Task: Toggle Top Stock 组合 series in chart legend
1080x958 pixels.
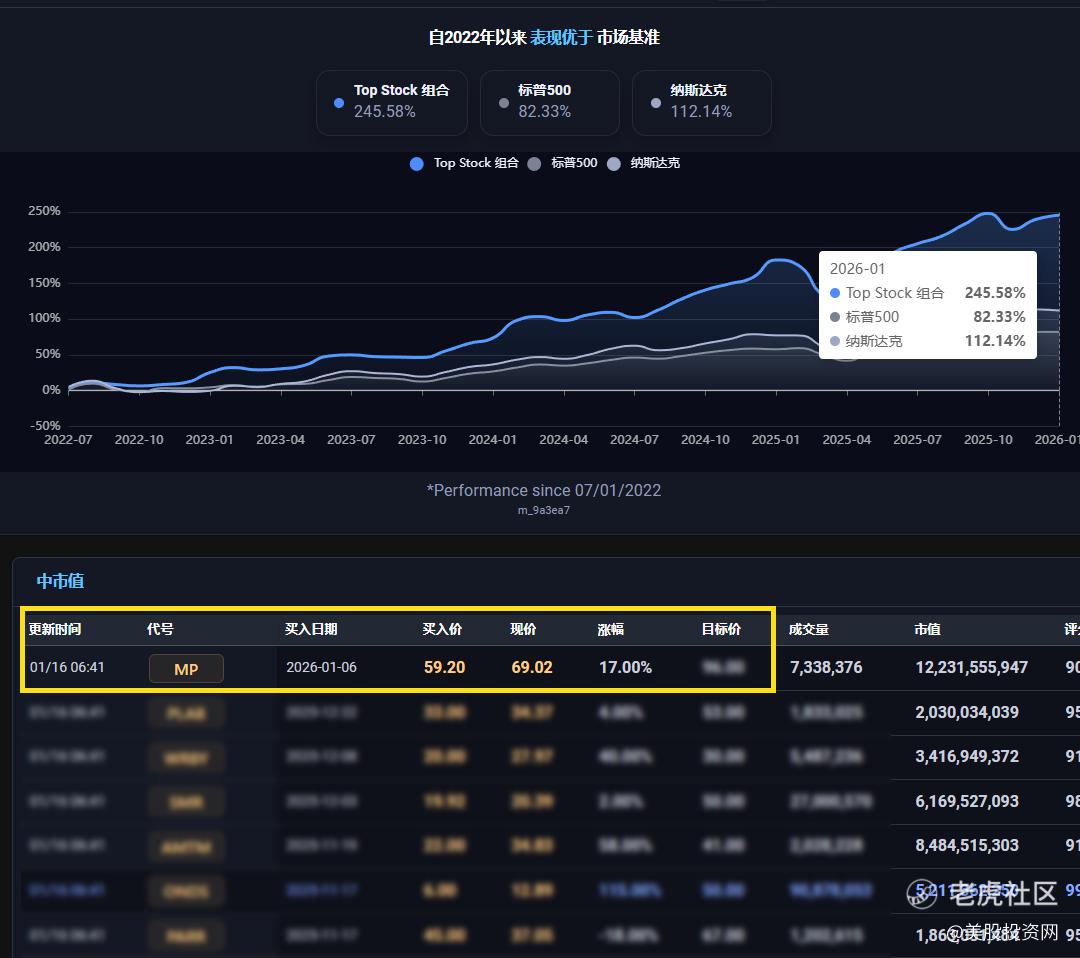Action: point(464,163)
